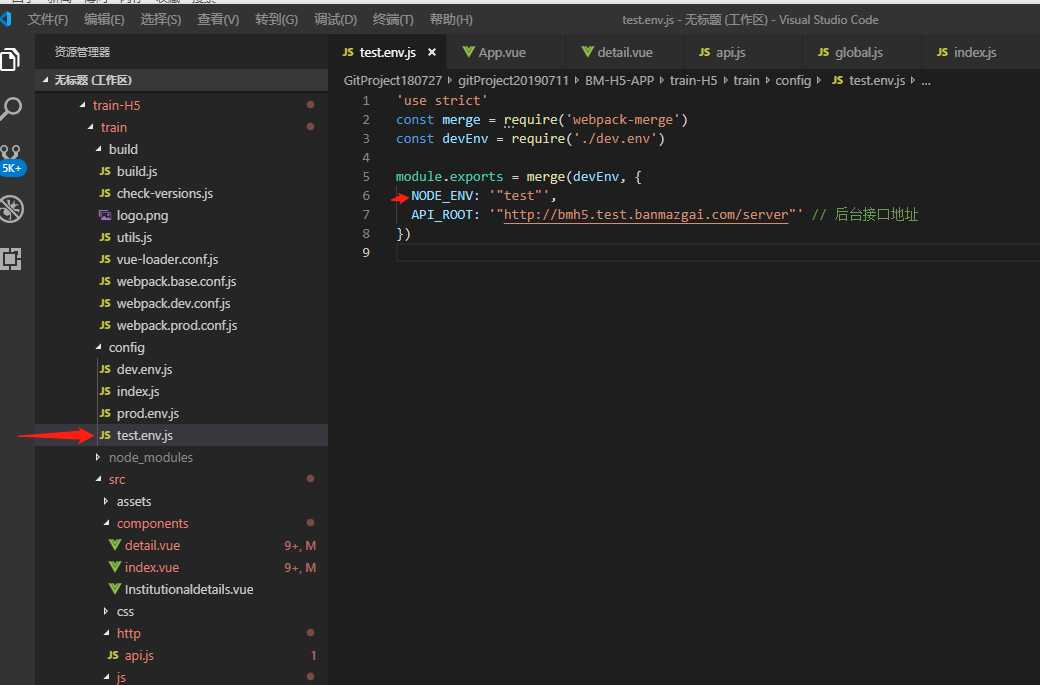
Task: Open detail.vue in components folder
Action: click(181, 545)
